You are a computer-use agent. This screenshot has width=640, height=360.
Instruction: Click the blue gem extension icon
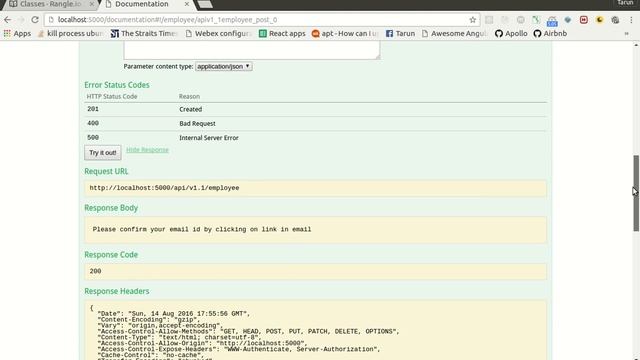pyautogui.click(x=568, y=20)
